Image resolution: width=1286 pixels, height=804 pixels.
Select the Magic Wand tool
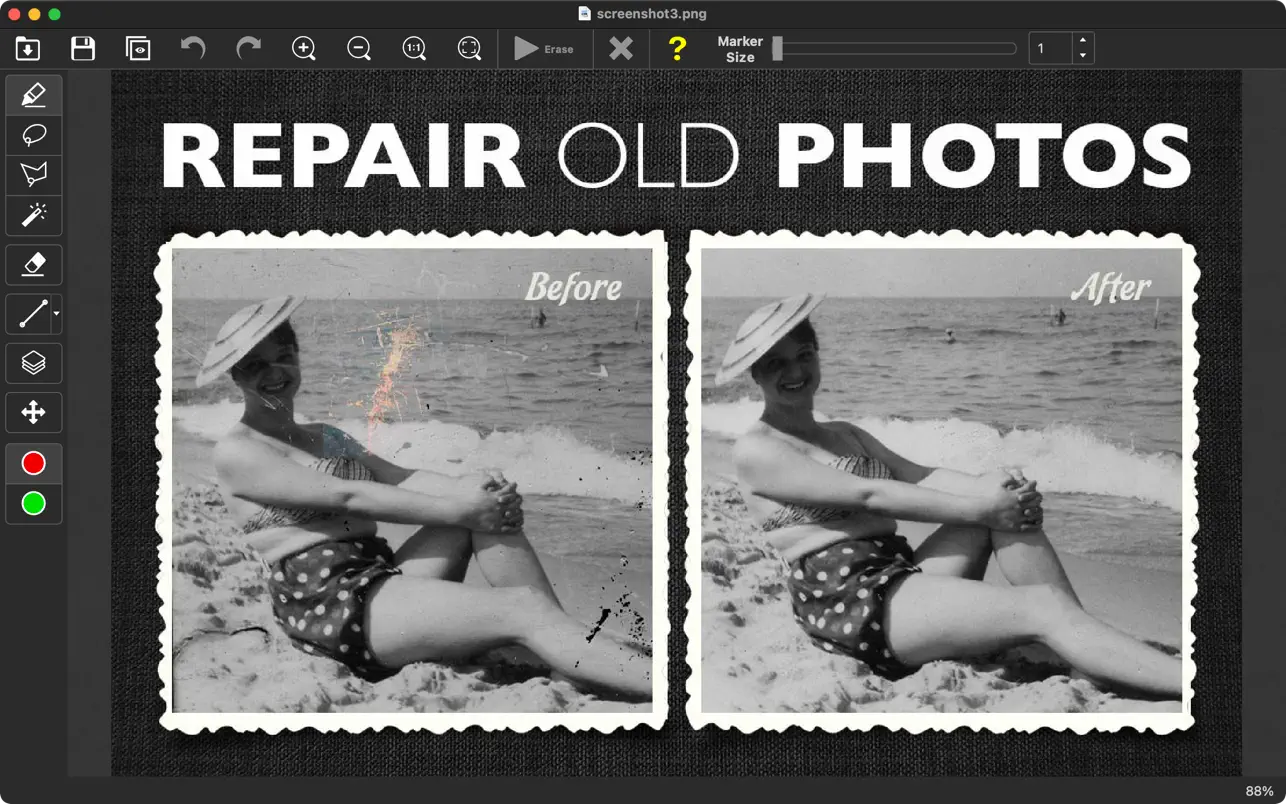click(34, 215)
